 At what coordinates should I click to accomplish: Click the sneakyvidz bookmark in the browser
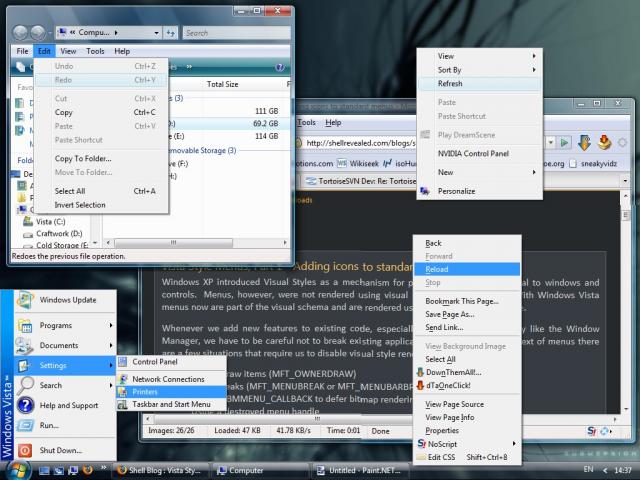click(593, 163)
